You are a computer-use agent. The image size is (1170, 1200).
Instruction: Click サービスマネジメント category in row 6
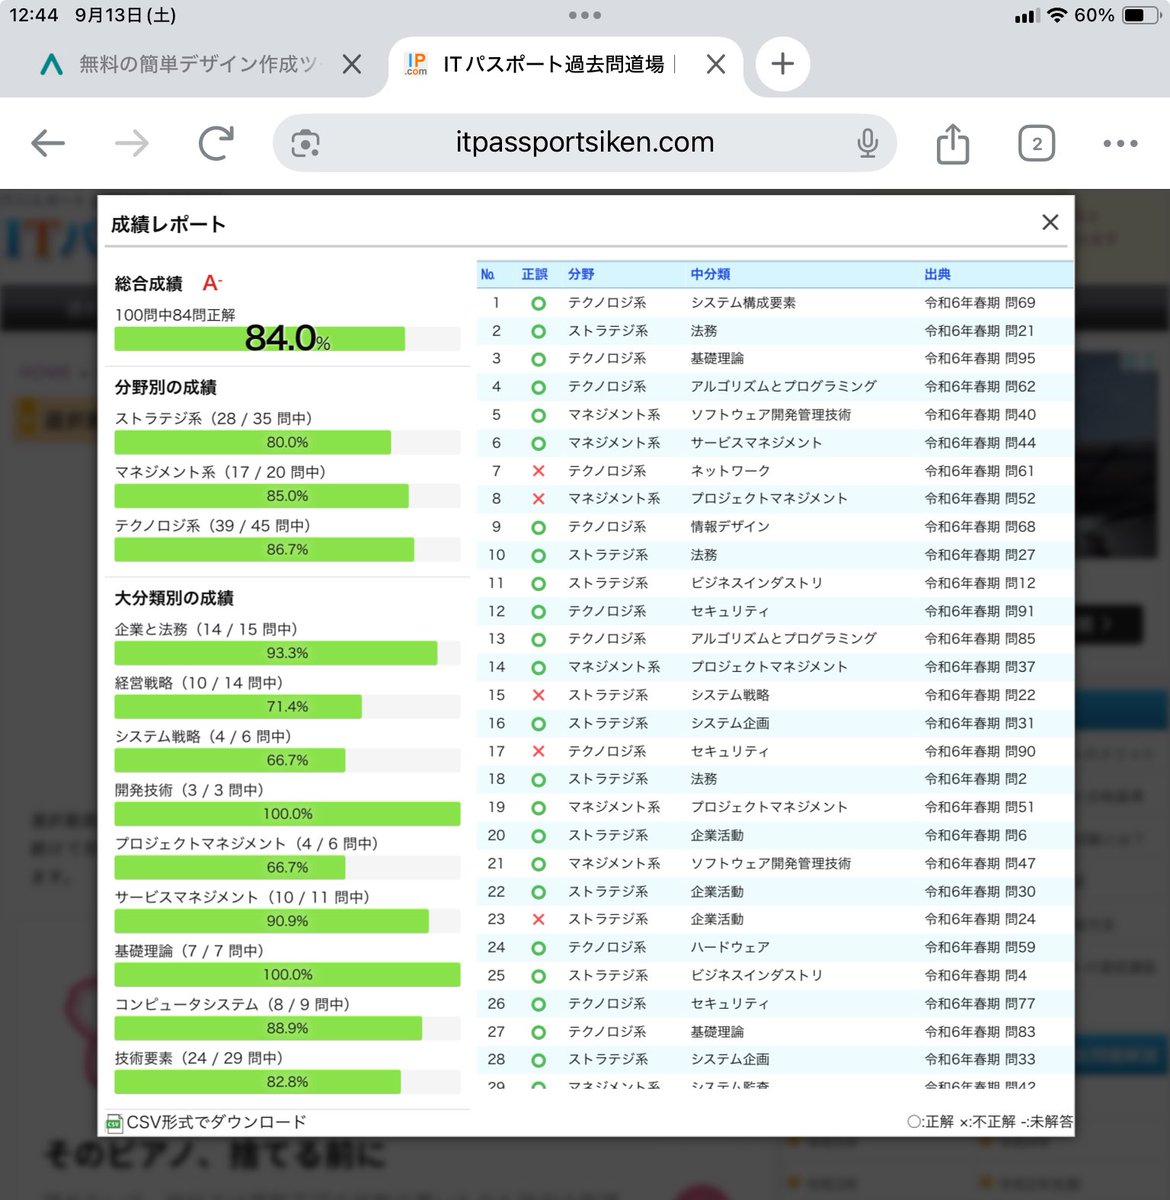756,443
